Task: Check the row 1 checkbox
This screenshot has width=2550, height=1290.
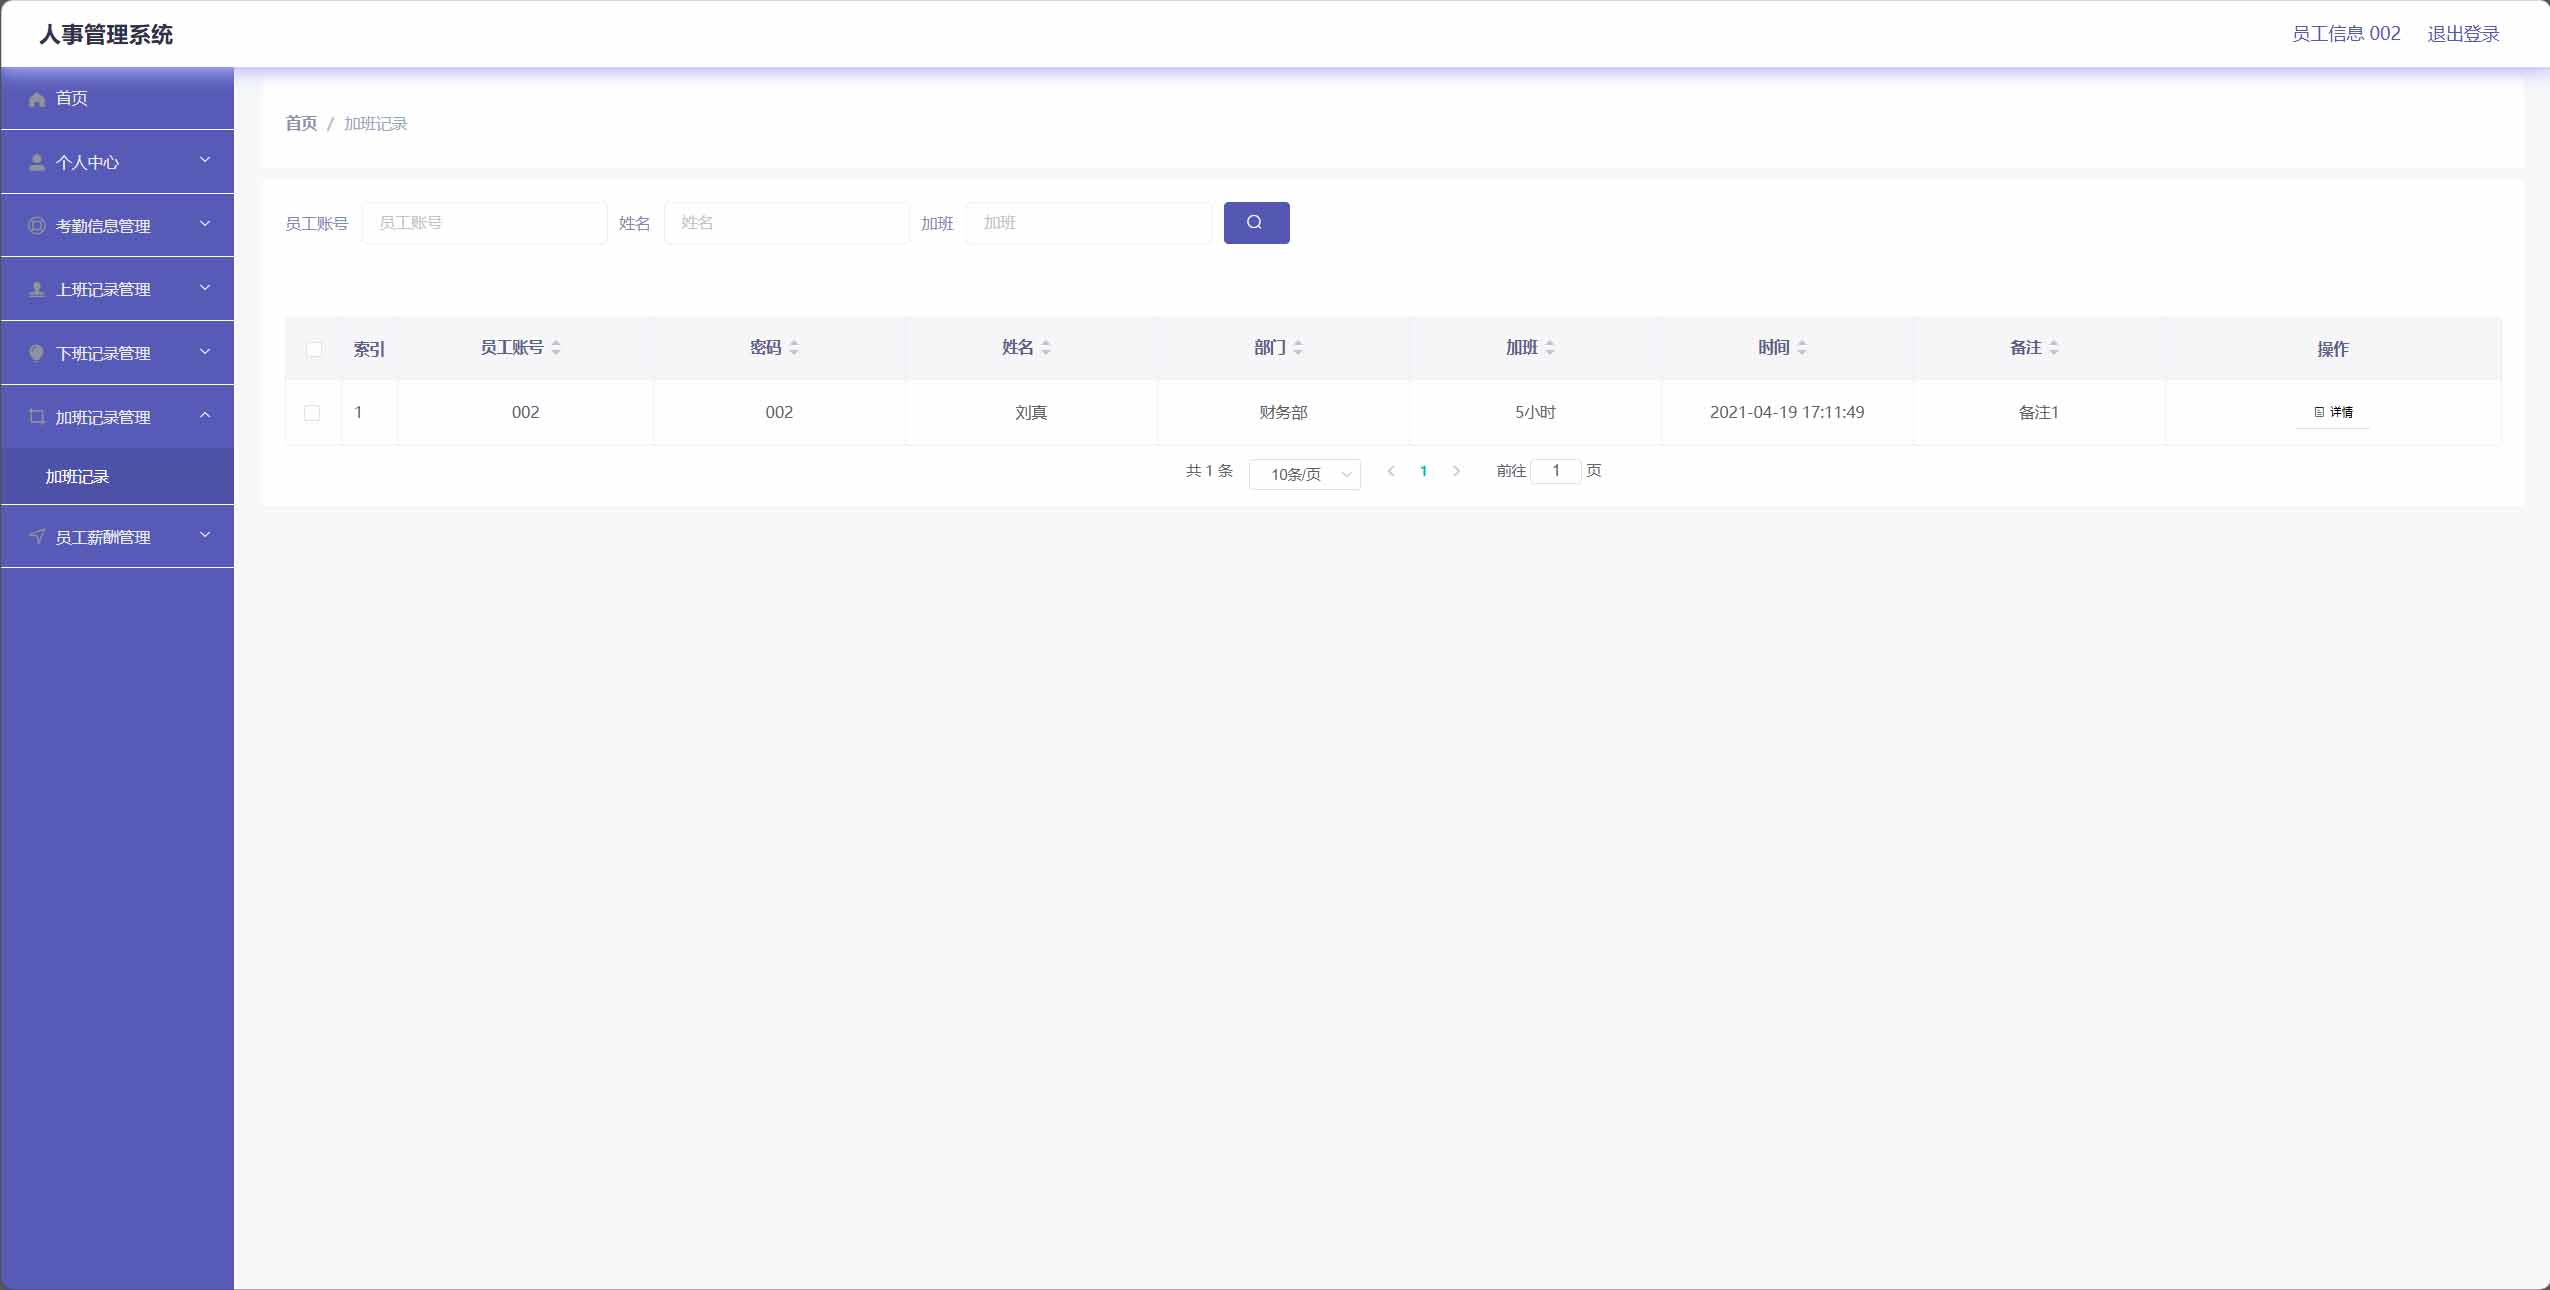Action: point(312,413)
